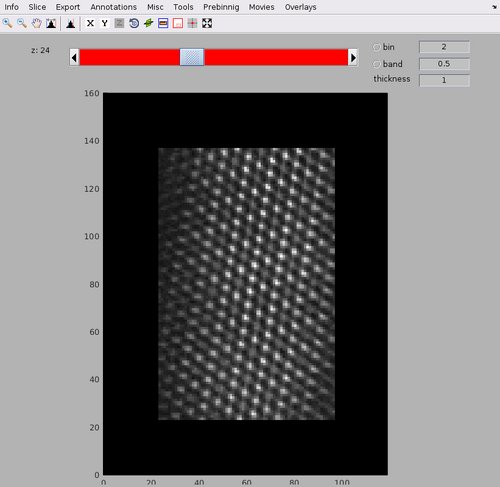
Task: Activate the pan hand tool
Action: [x=36, y=23]
